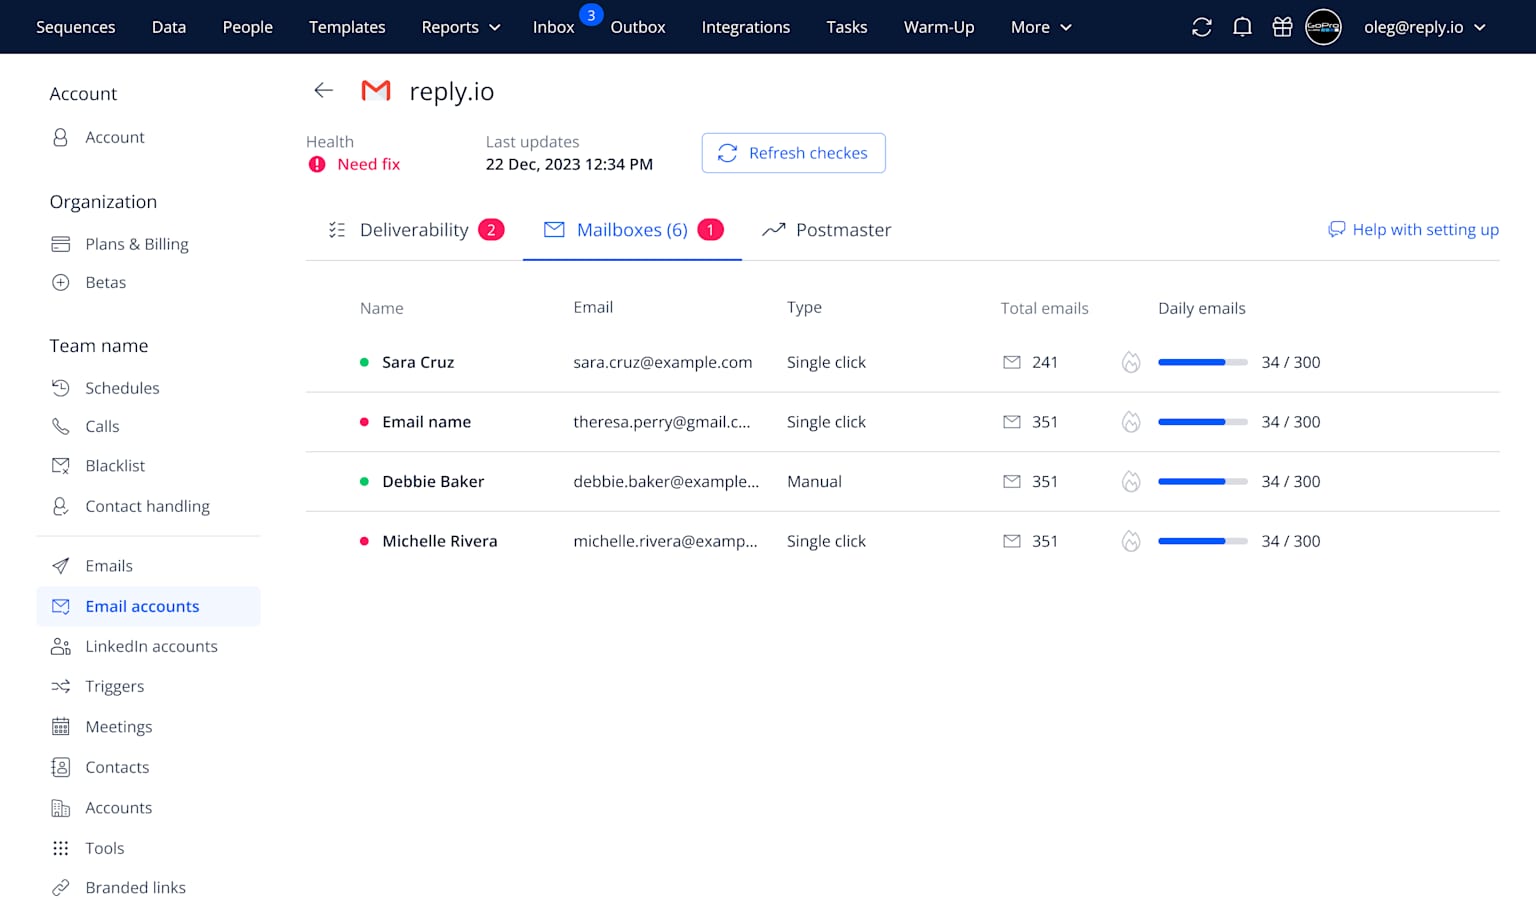Open Help with setting up link
This screenshot has width=1536, height=900.
1413,230
